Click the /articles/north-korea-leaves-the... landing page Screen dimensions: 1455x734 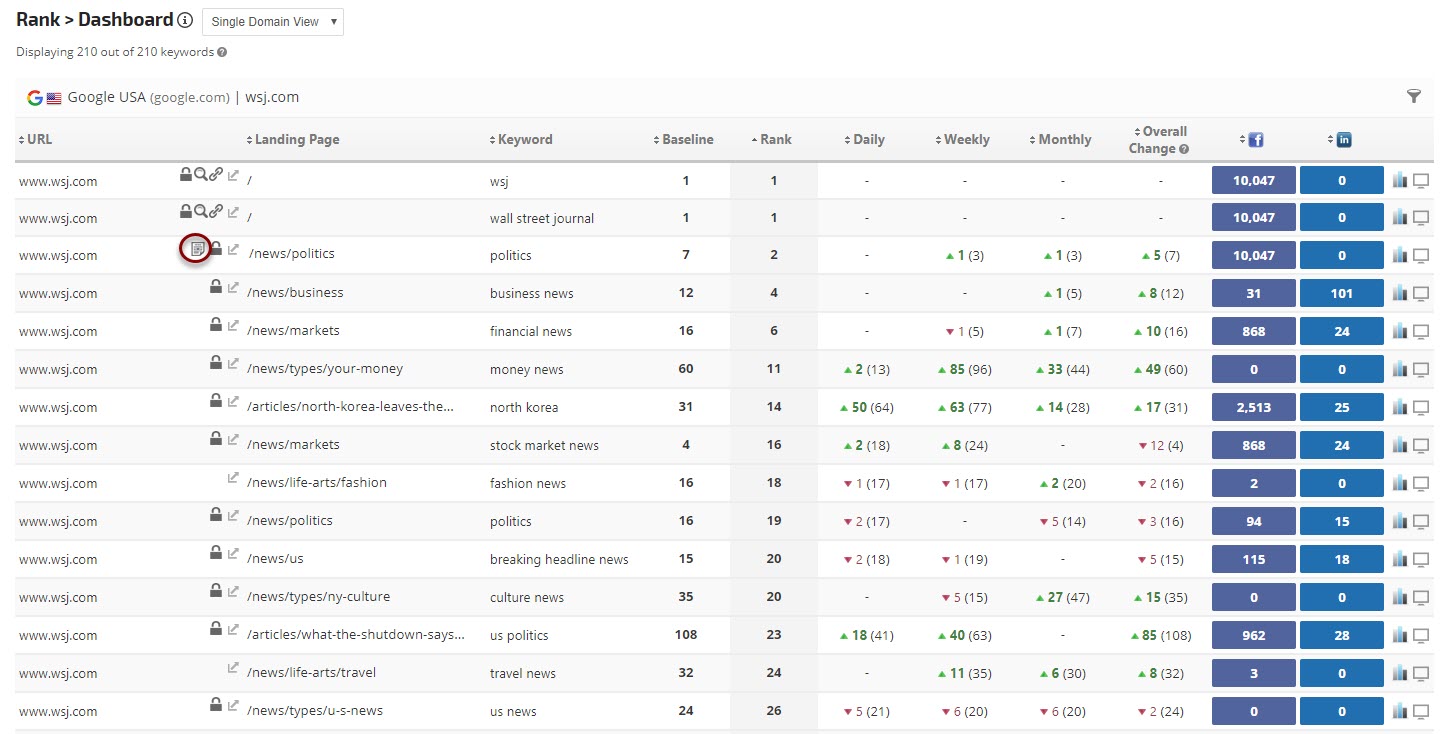coord(351,407)
